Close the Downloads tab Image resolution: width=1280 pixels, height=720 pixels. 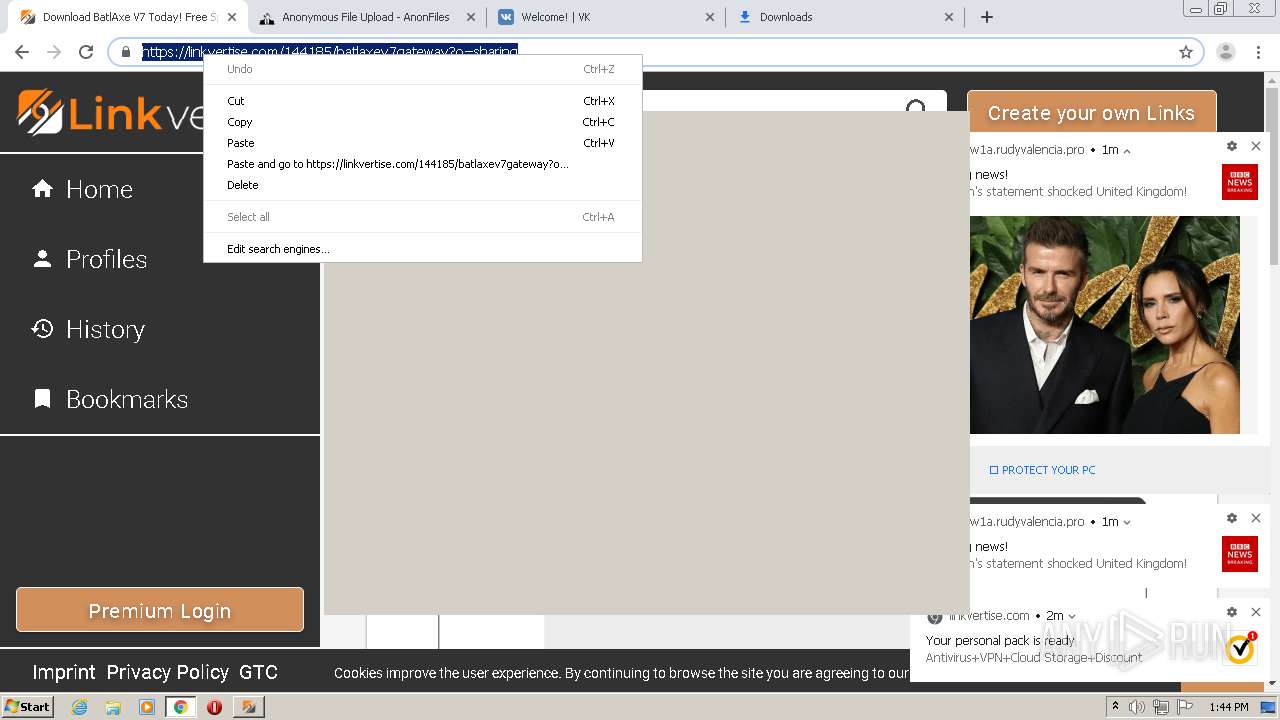click(949, 17)
